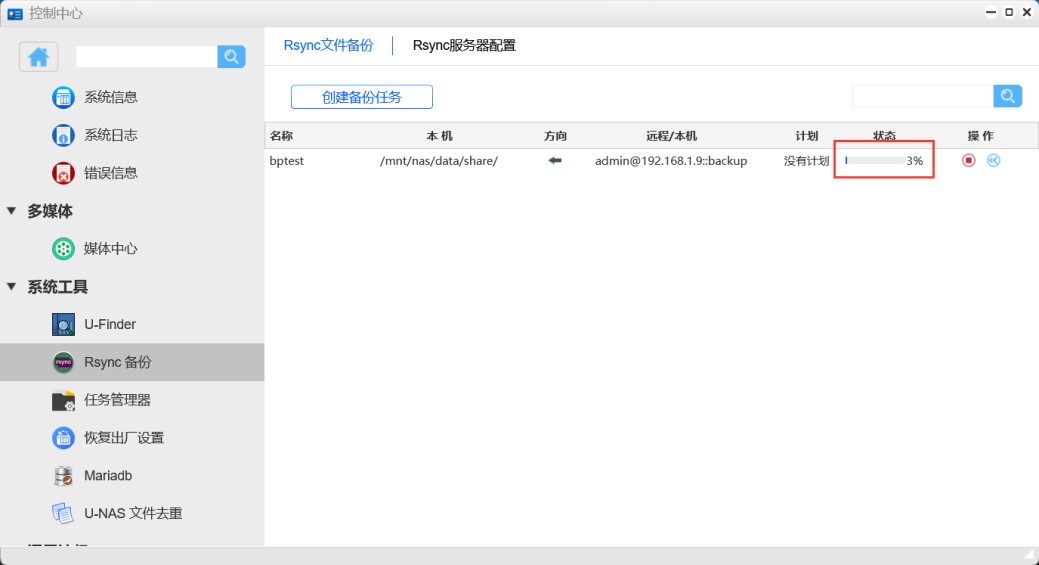
Task: Click the 错误信息 red icon
Action: tap(63, 173)
